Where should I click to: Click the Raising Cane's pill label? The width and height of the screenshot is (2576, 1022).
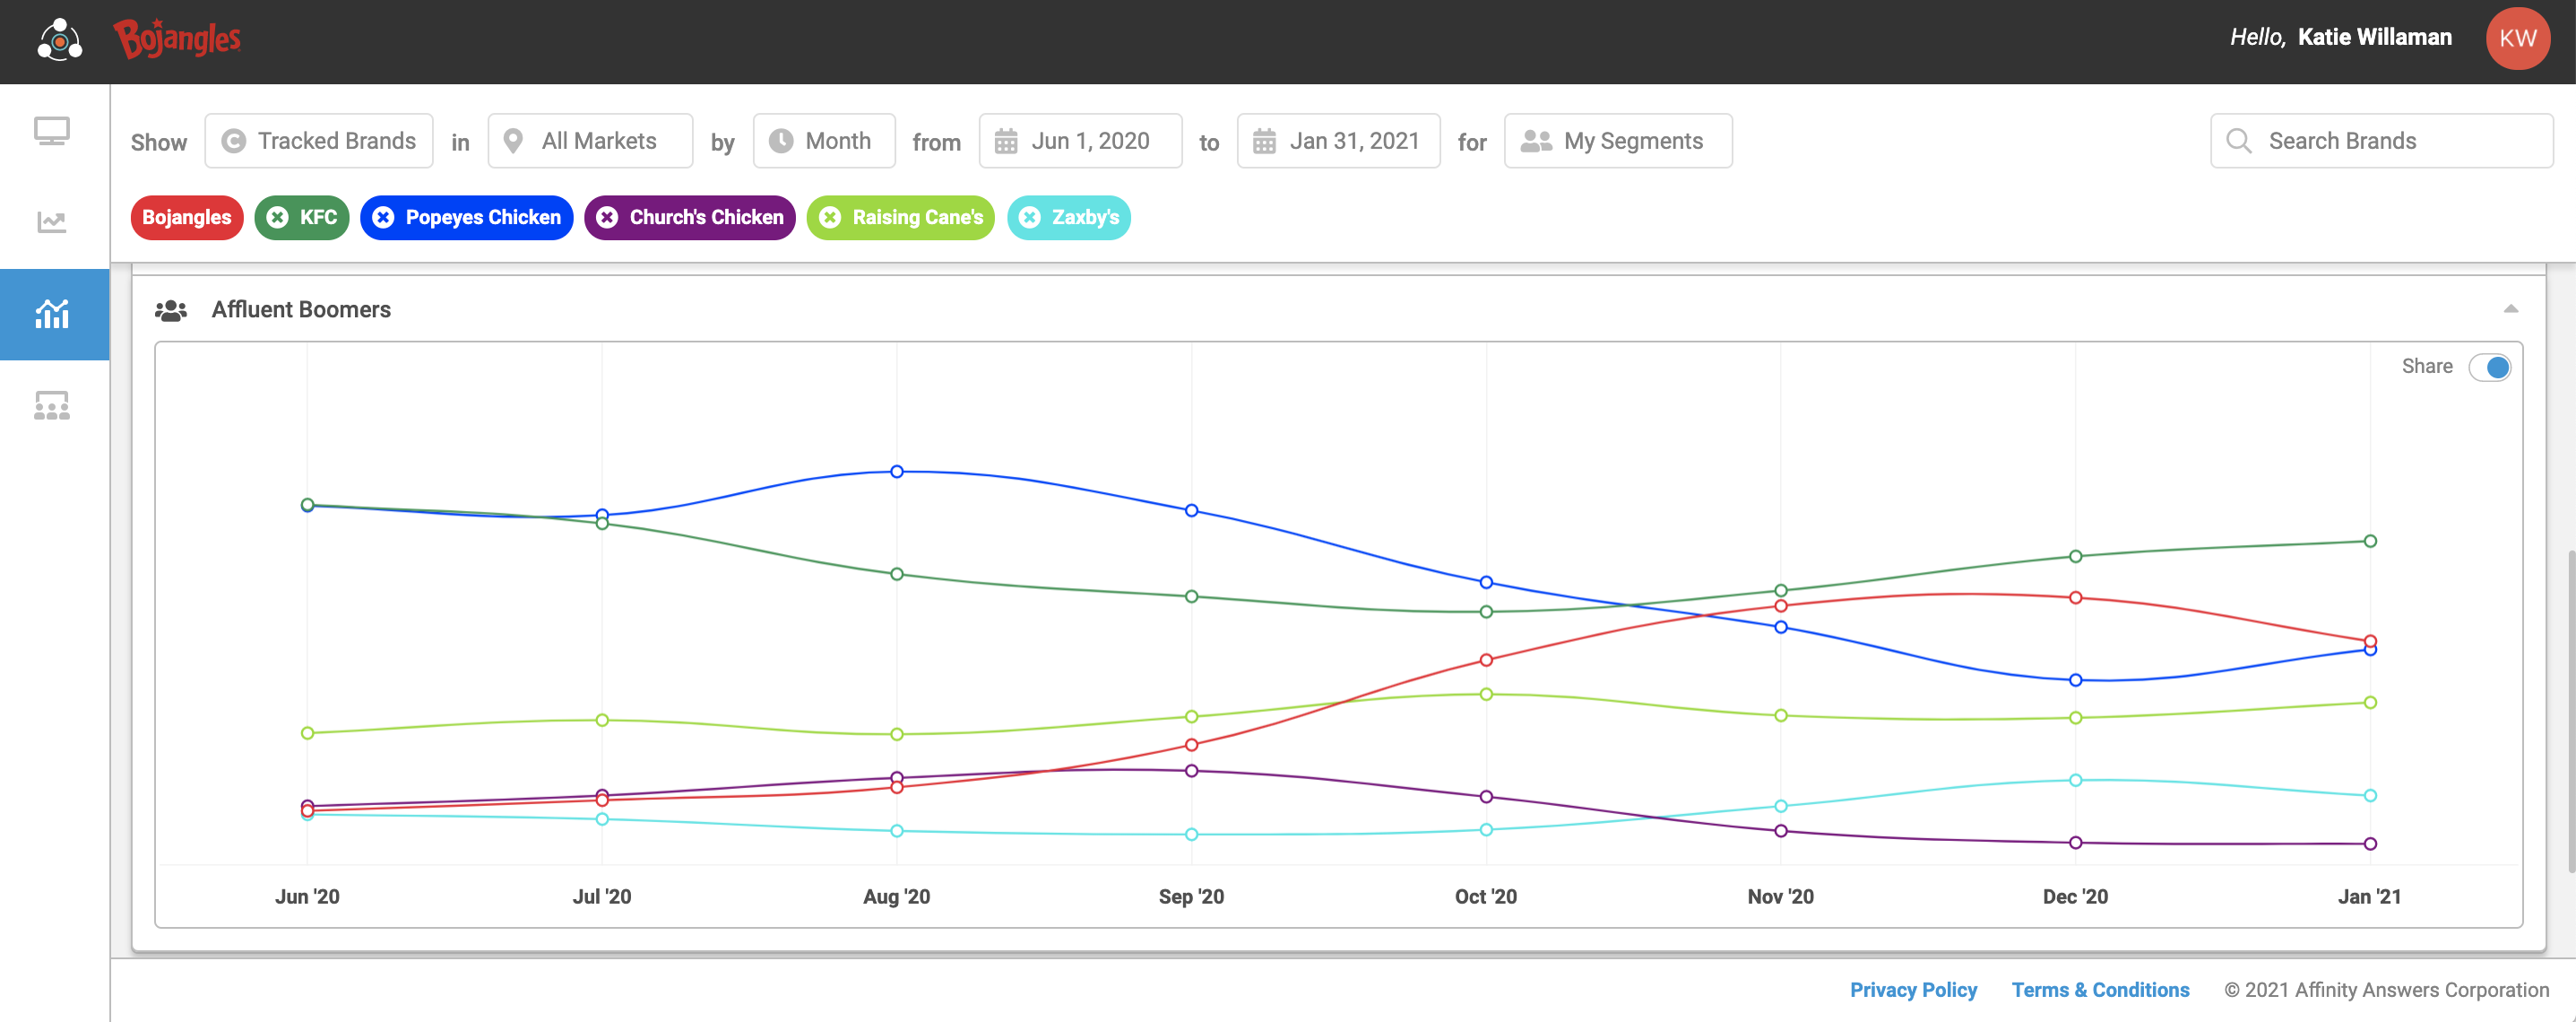point(917,218)
